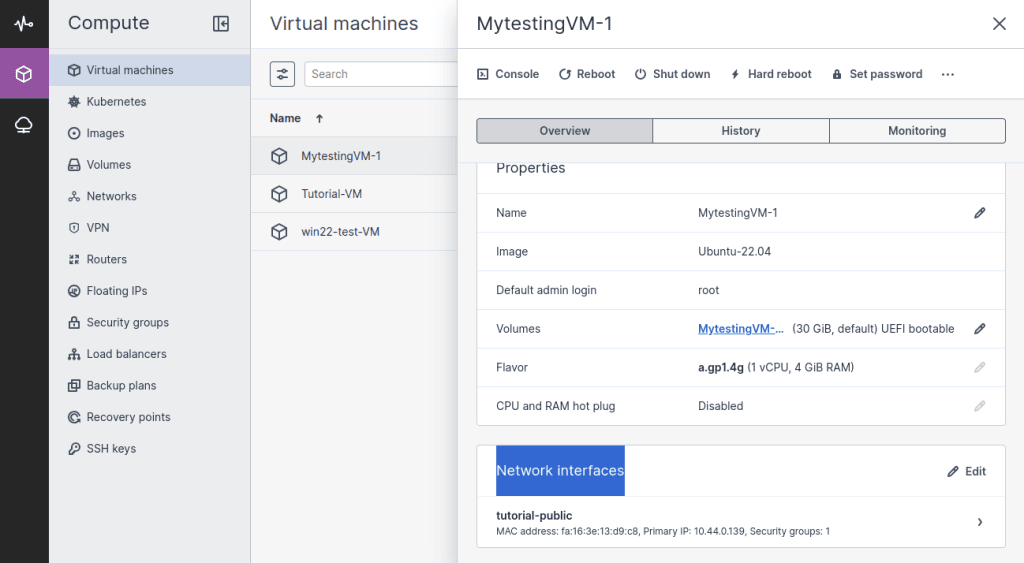Open Images section
The width and height of the screenshot is (1024, 563).
coord(150,133)
